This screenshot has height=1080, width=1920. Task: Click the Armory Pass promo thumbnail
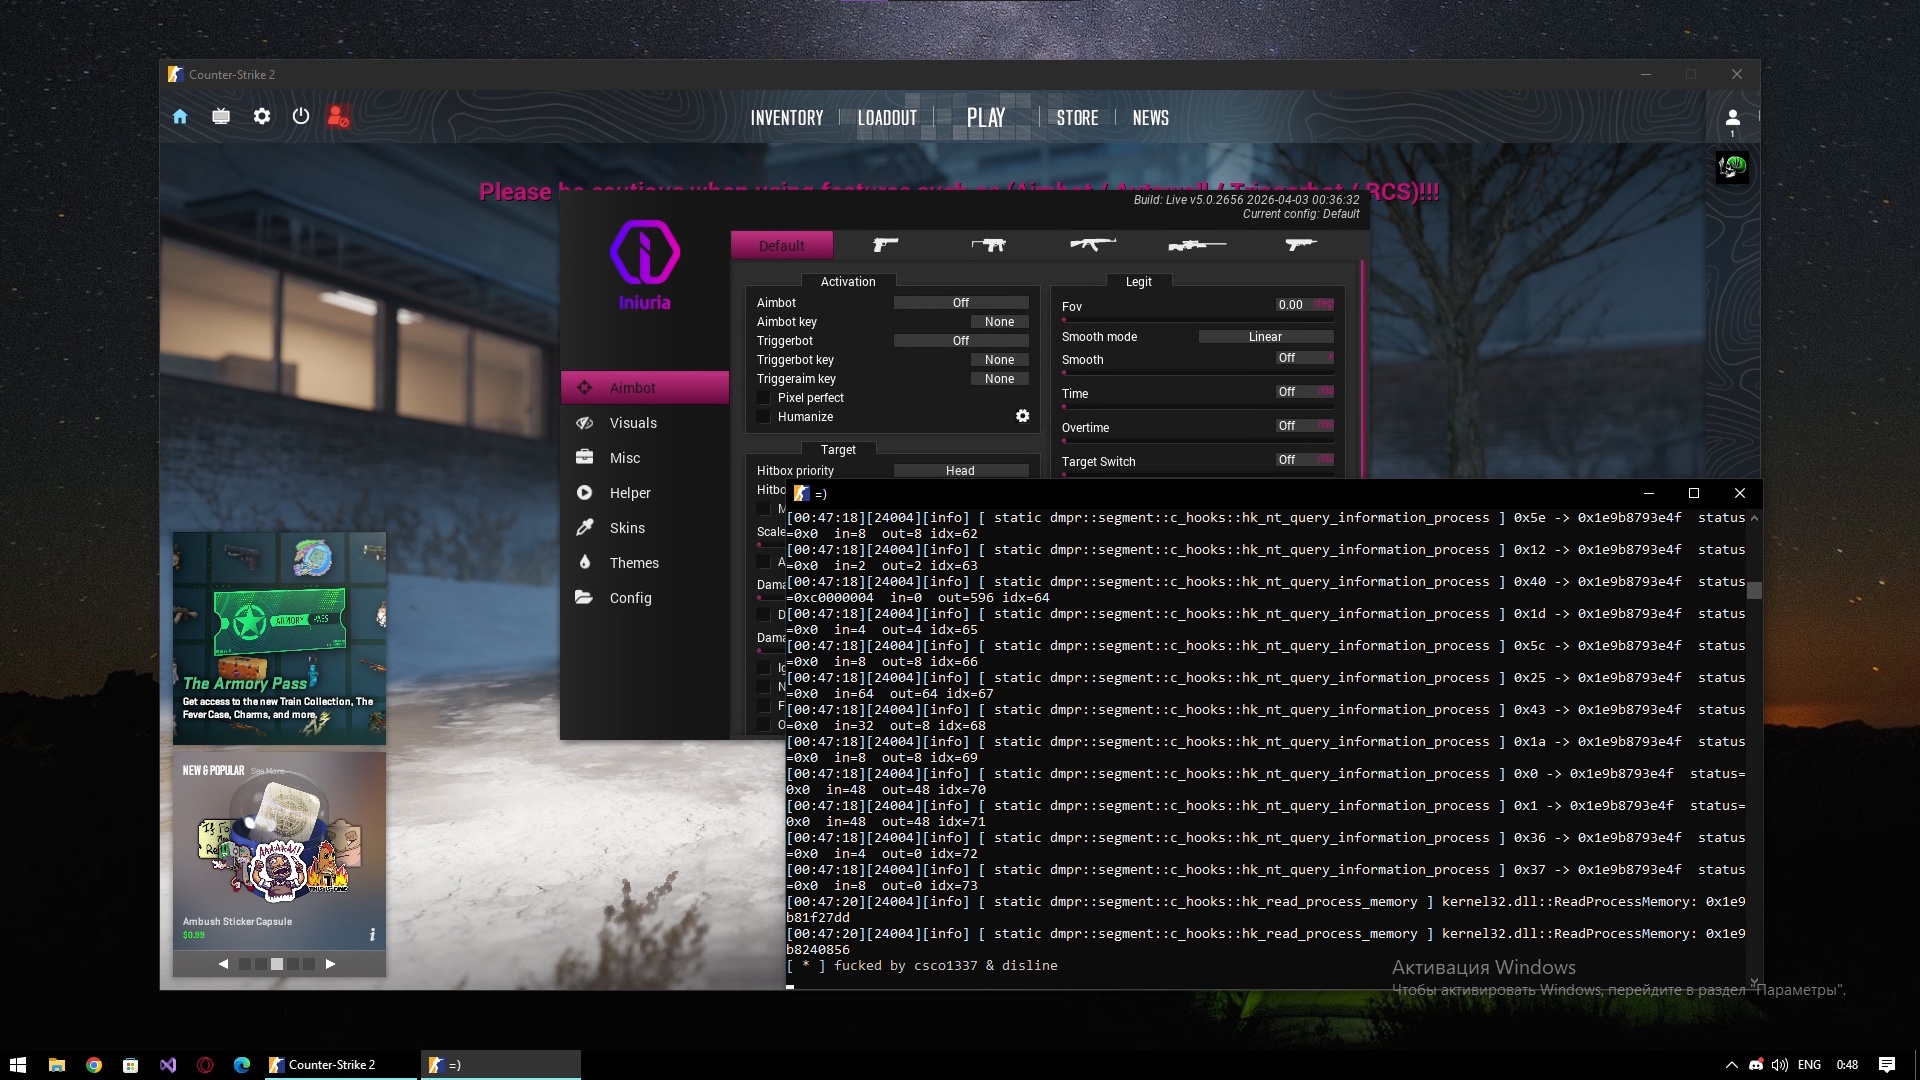tap(279, 638)
